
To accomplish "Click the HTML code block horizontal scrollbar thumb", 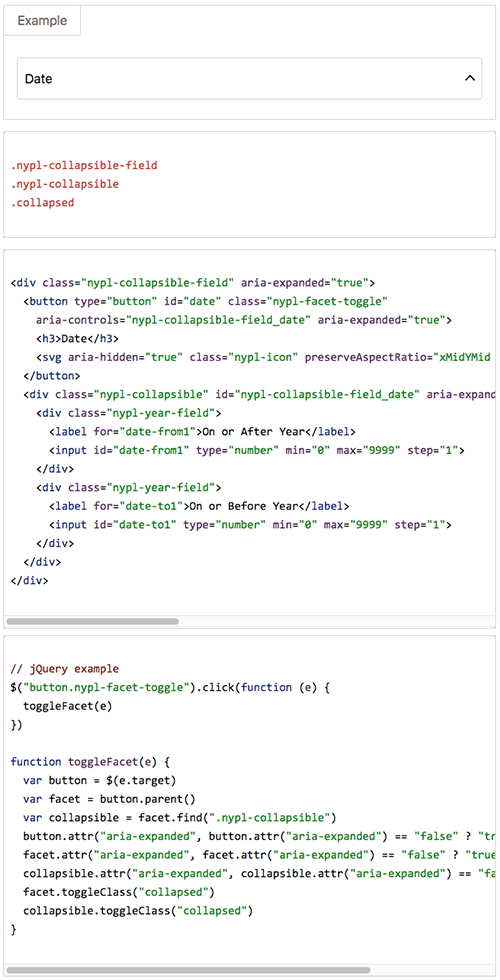I will pyautogui.click(x=92, y=621).
